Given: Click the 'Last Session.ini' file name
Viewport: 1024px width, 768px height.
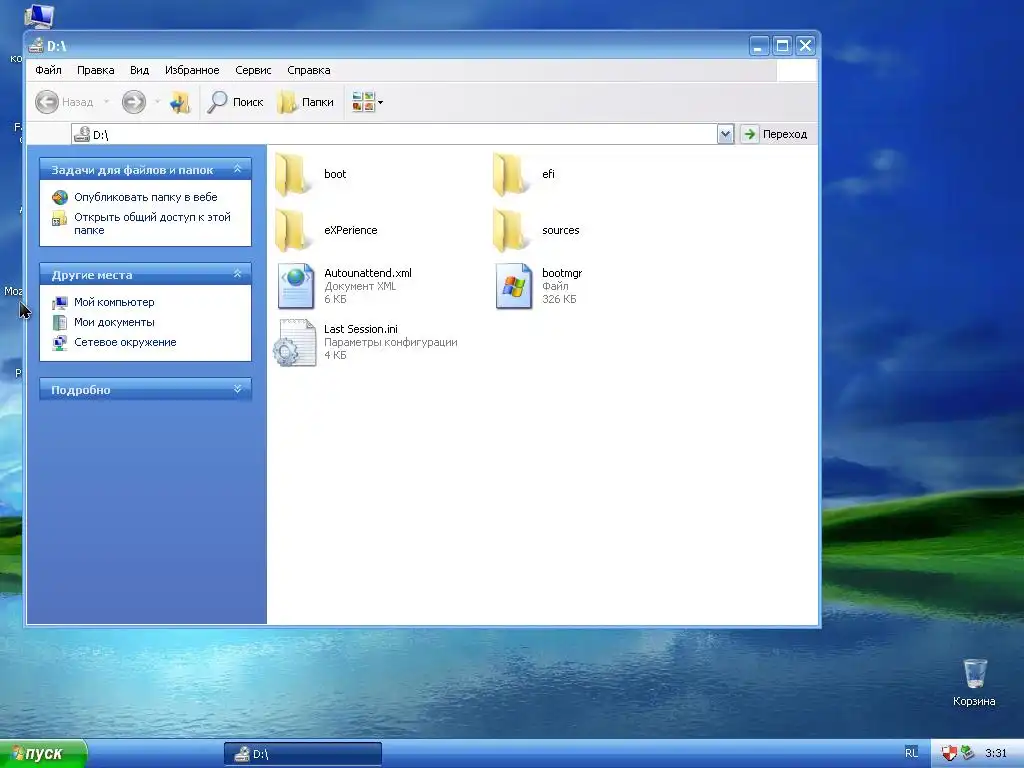Looking at the screenshot, I should pos(360,329).
